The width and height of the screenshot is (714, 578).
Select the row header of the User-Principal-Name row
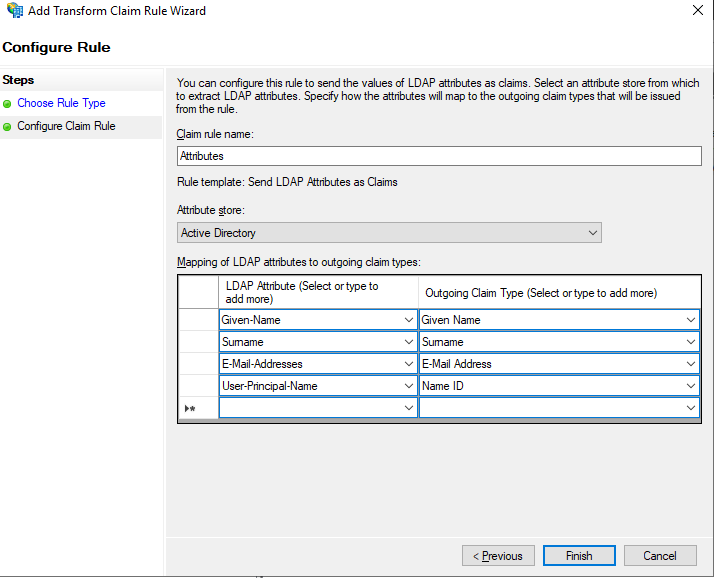tap(199, 385)
